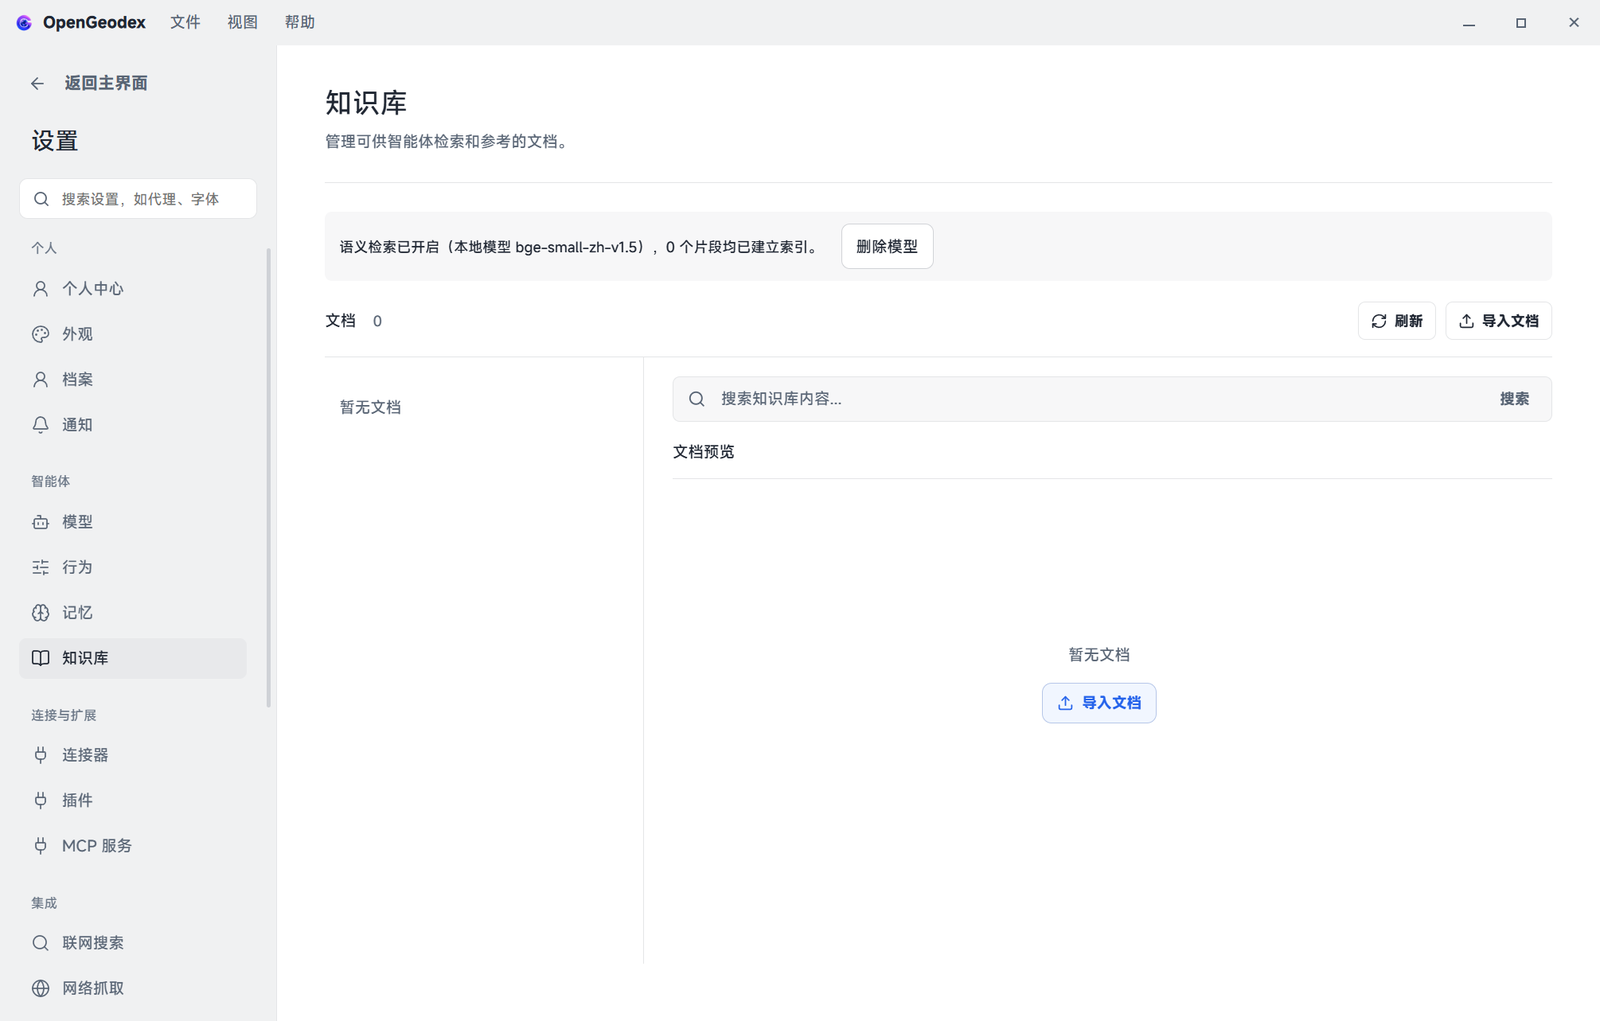
Task: Select 插件 in the sidebar
Action: click(133, 800)
